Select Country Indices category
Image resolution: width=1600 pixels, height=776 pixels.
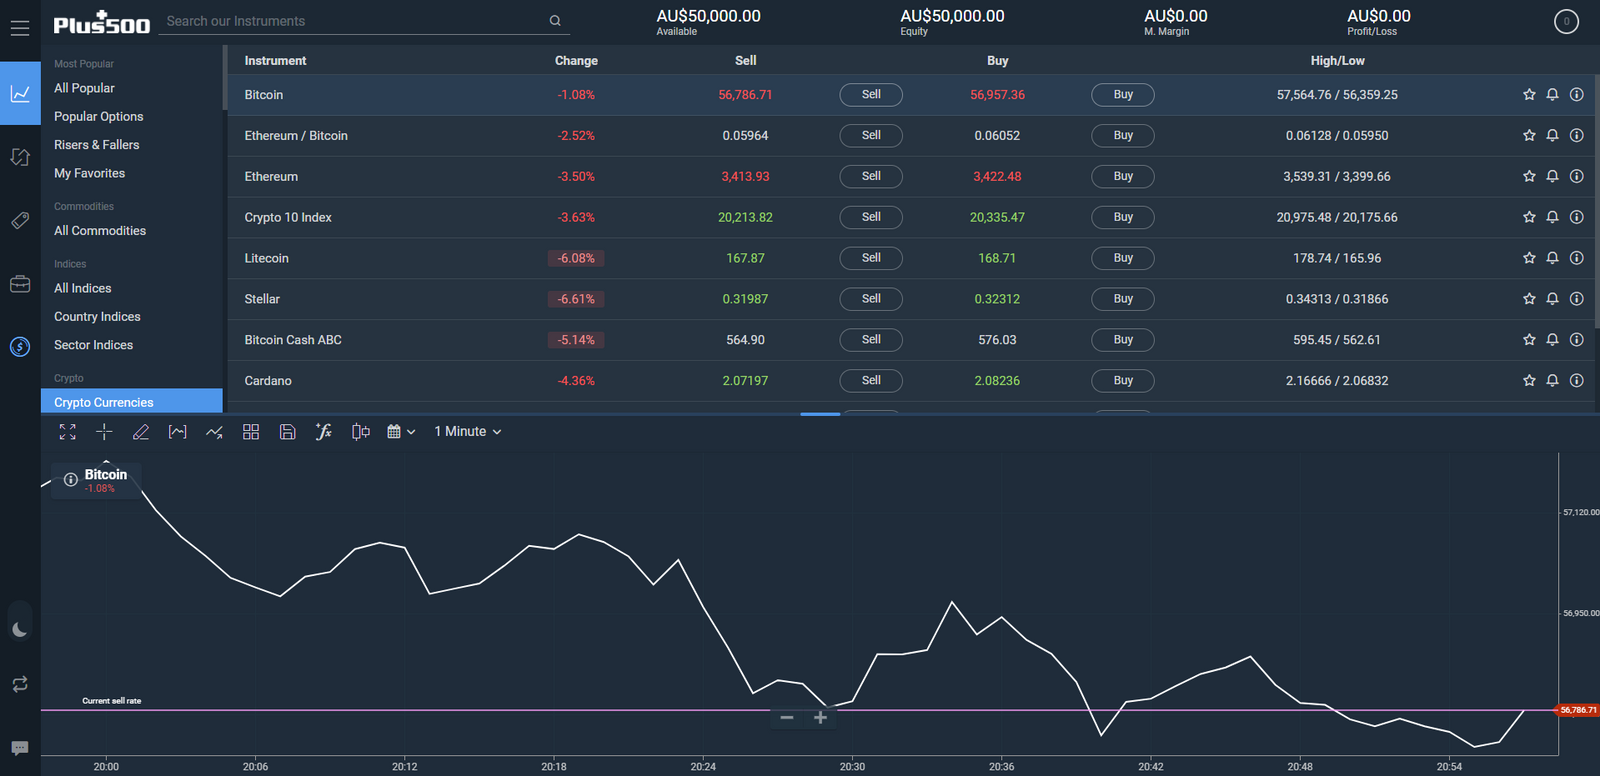pos(97,317)
